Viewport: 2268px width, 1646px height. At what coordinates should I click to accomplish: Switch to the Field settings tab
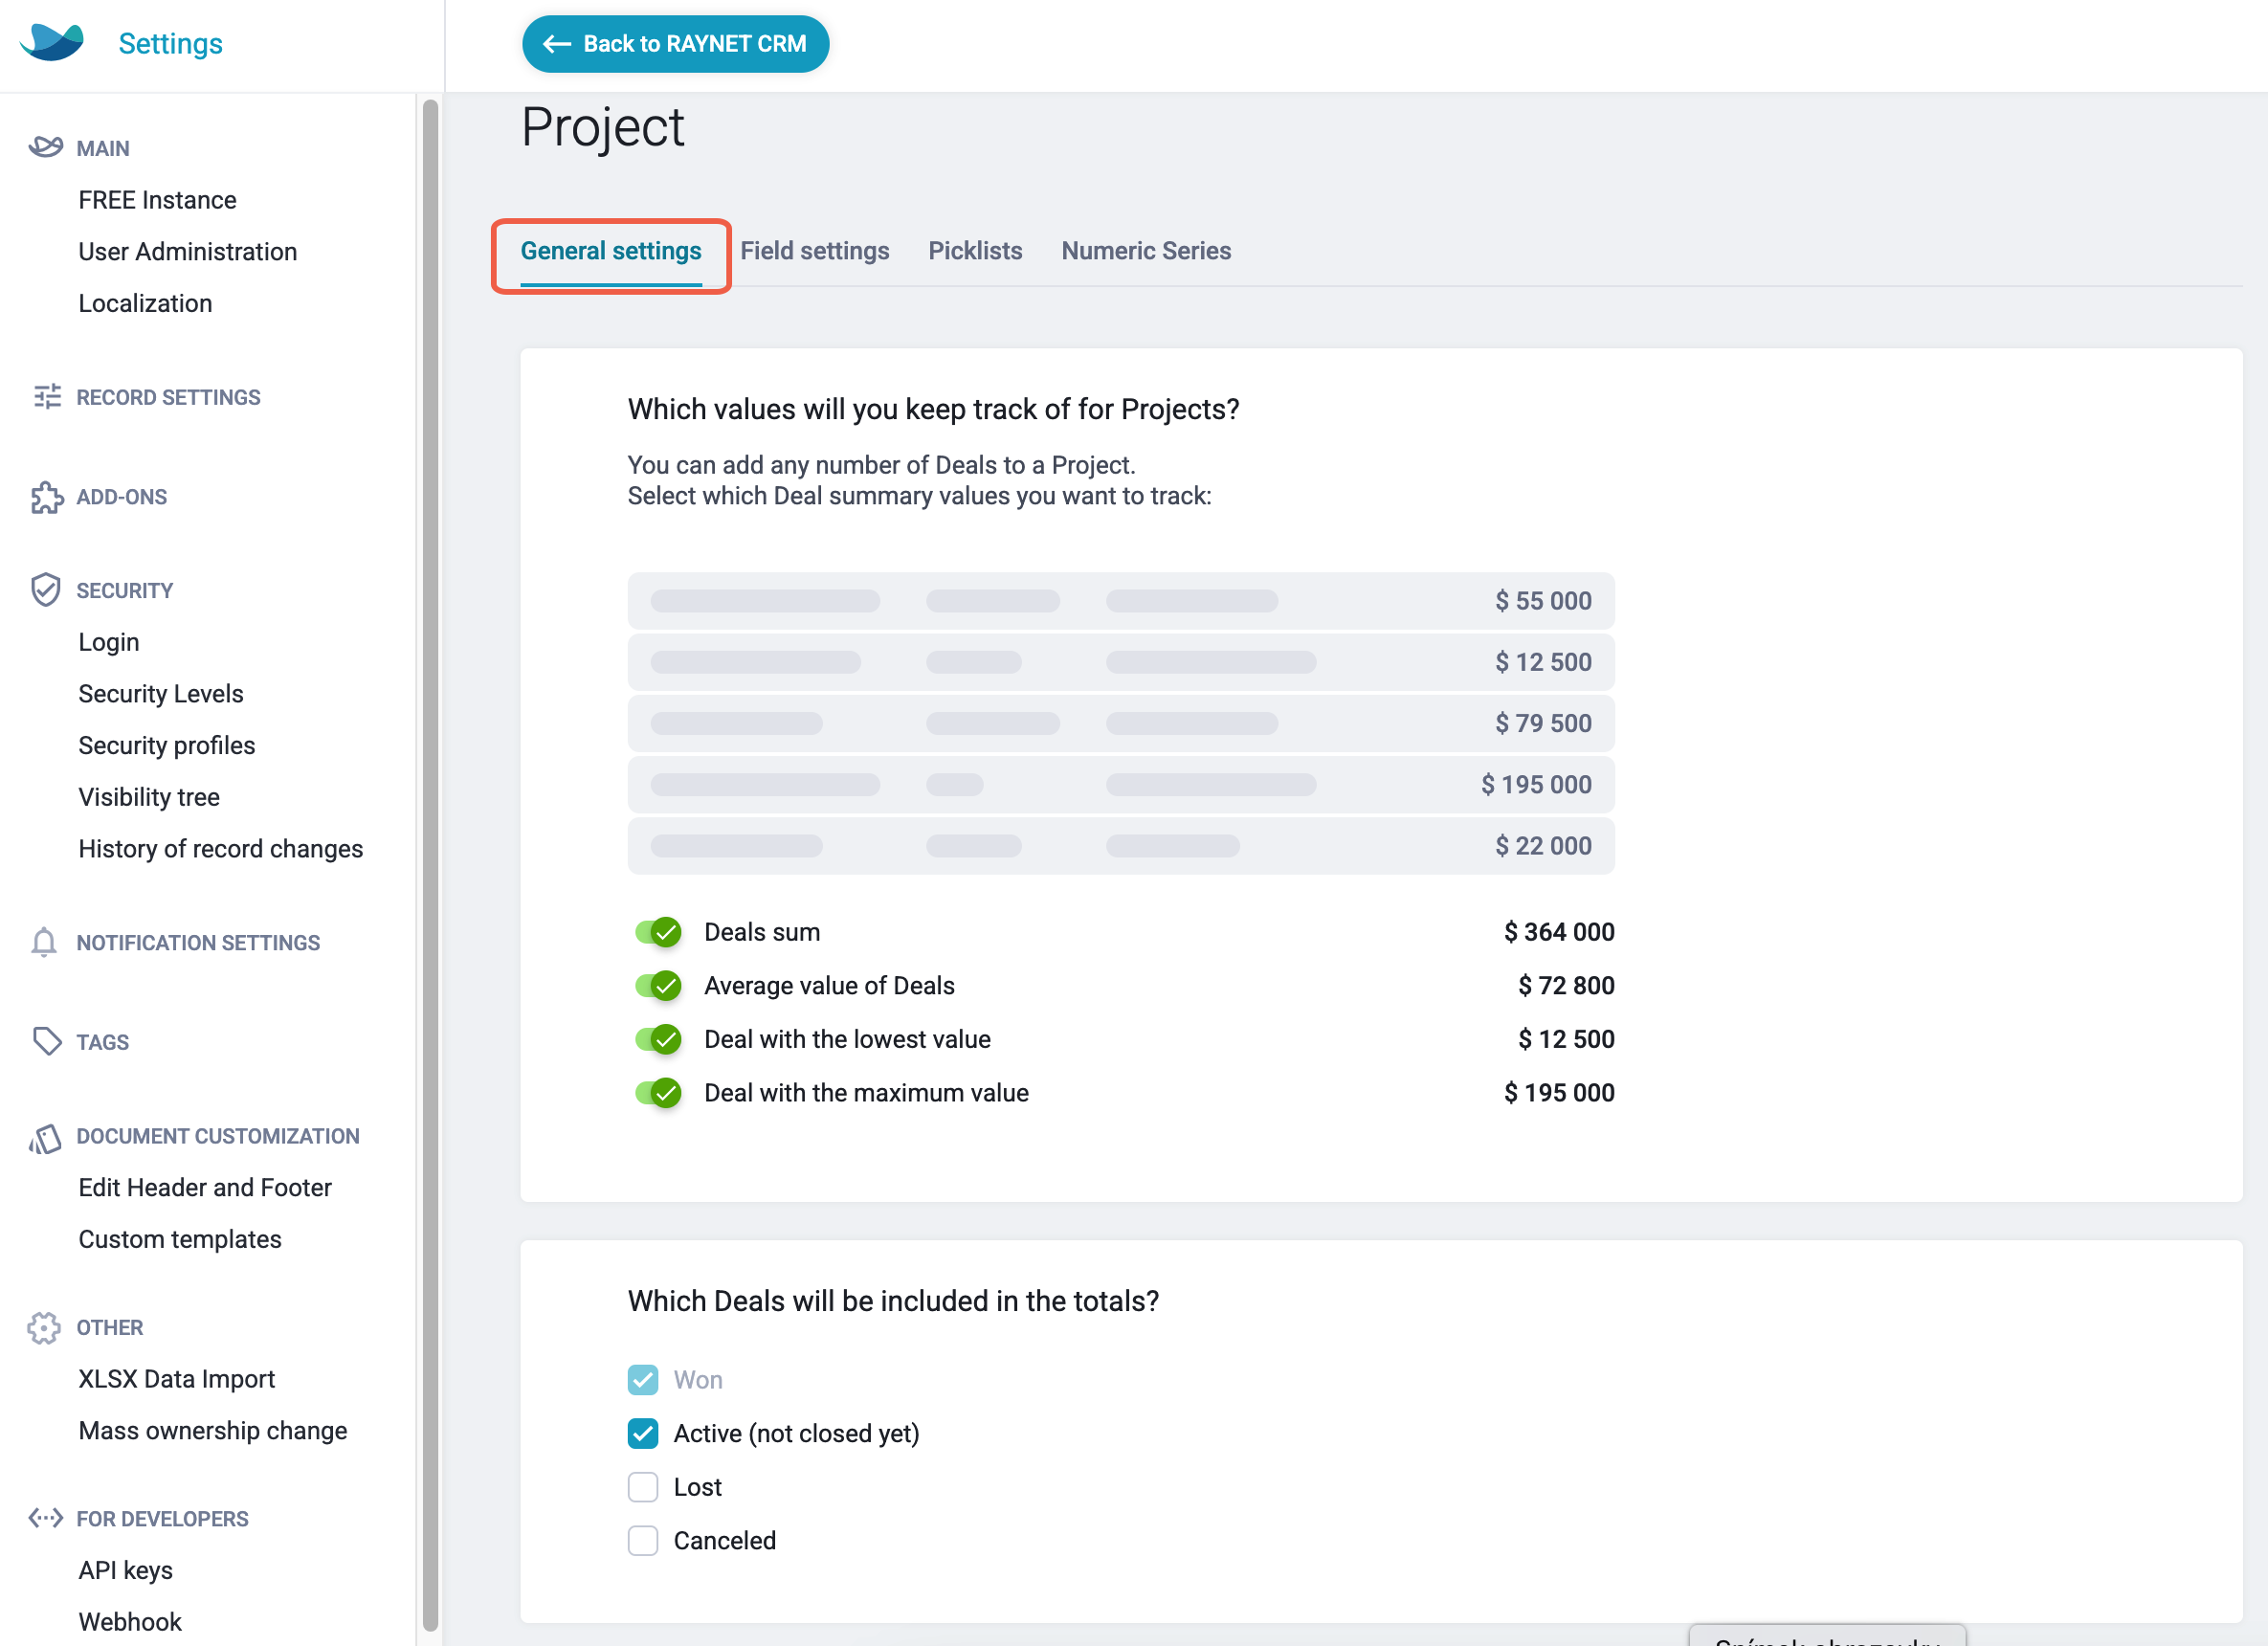tap(814, 251)
